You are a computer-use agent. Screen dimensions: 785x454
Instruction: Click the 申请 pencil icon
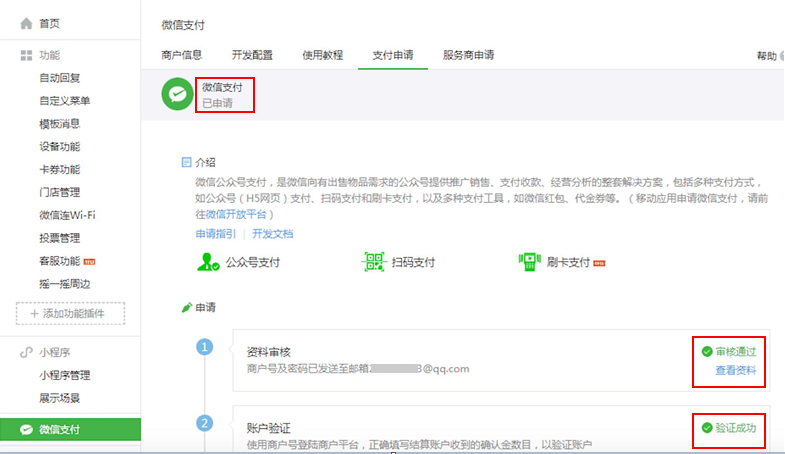click(187, 307)
